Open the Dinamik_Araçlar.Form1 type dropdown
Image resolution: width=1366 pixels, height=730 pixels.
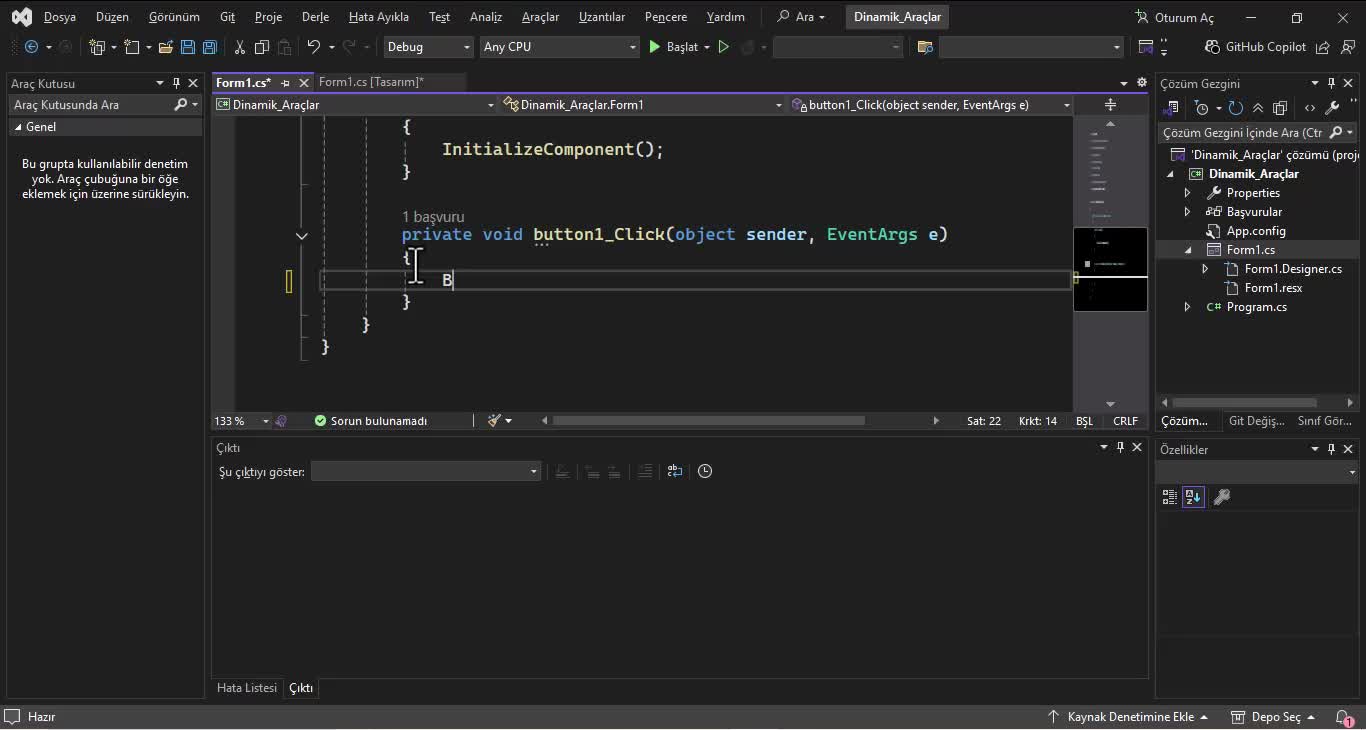point(643,105)
